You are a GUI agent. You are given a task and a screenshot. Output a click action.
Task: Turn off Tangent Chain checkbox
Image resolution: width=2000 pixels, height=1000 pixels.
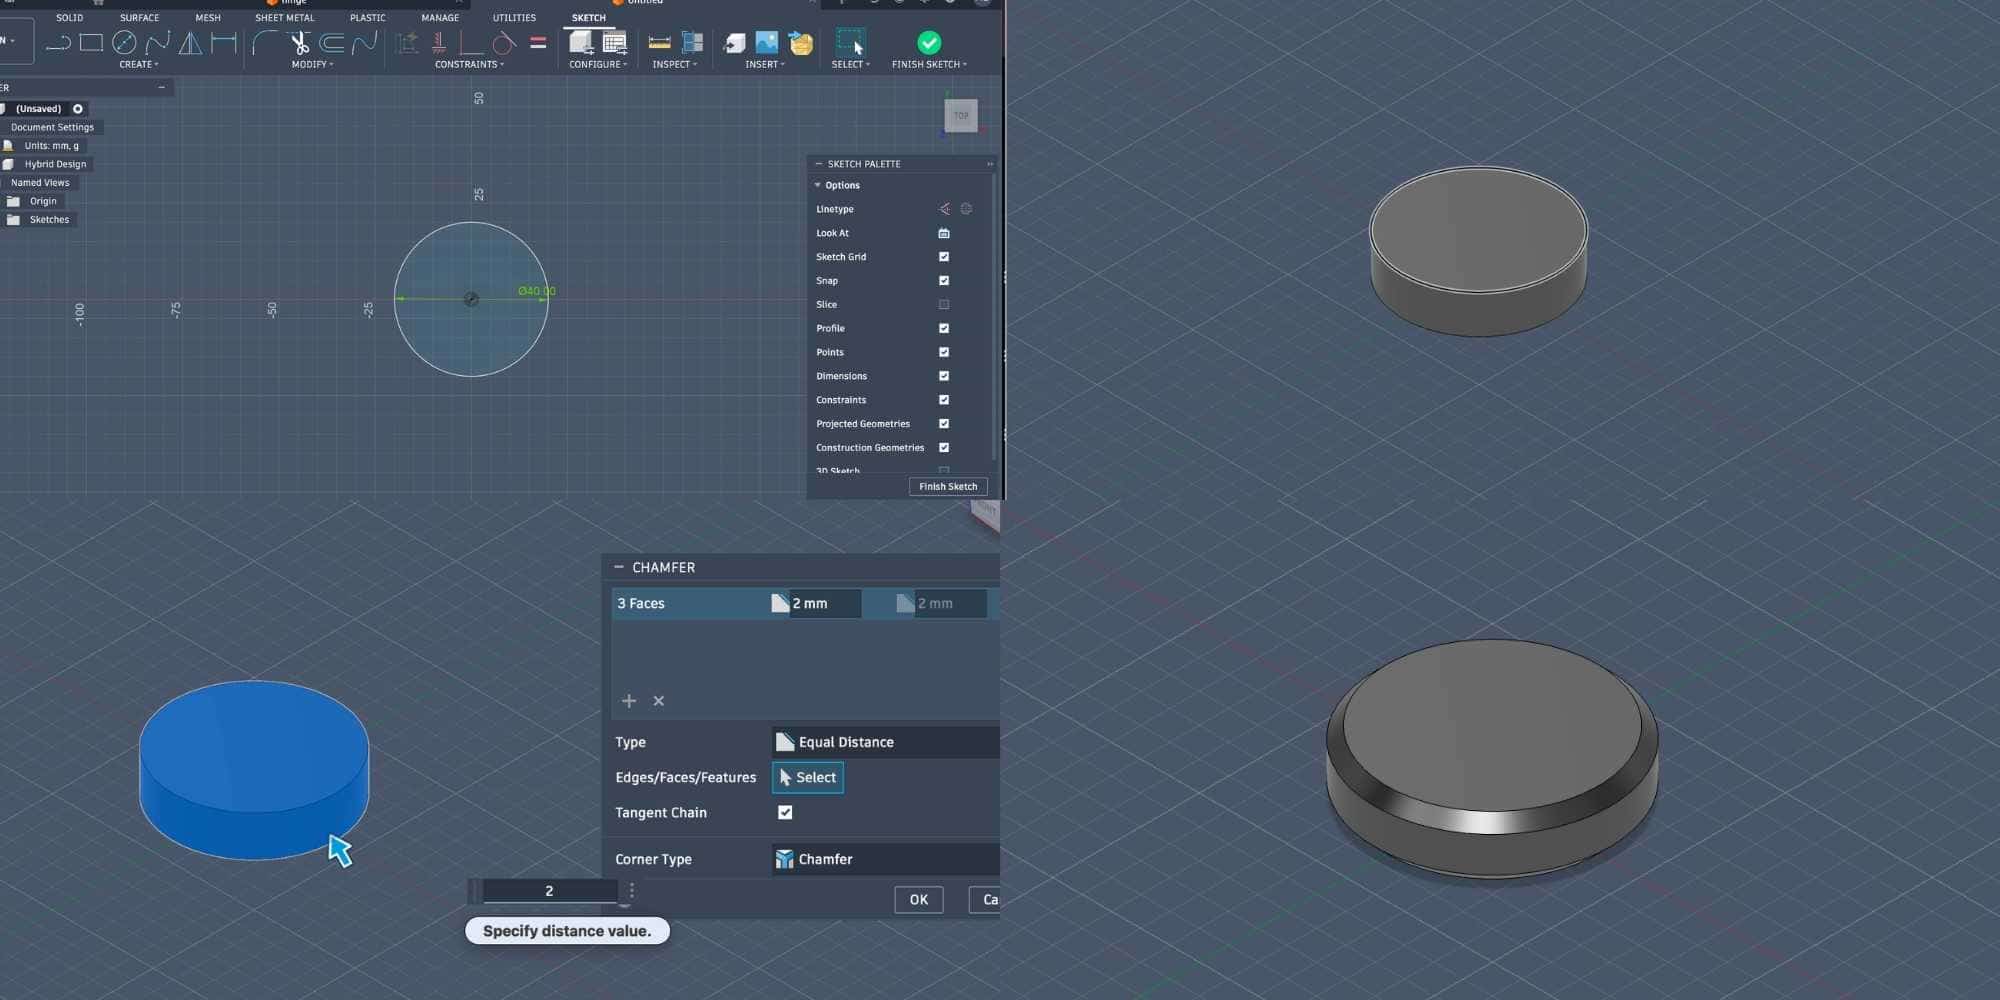pos(785,813)
